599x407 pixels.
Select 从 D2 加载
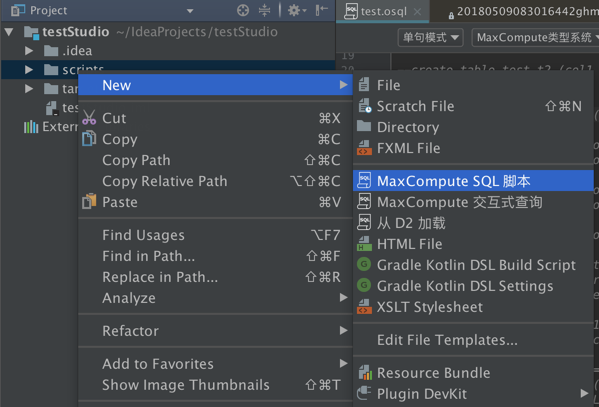[x=473, y=223]
